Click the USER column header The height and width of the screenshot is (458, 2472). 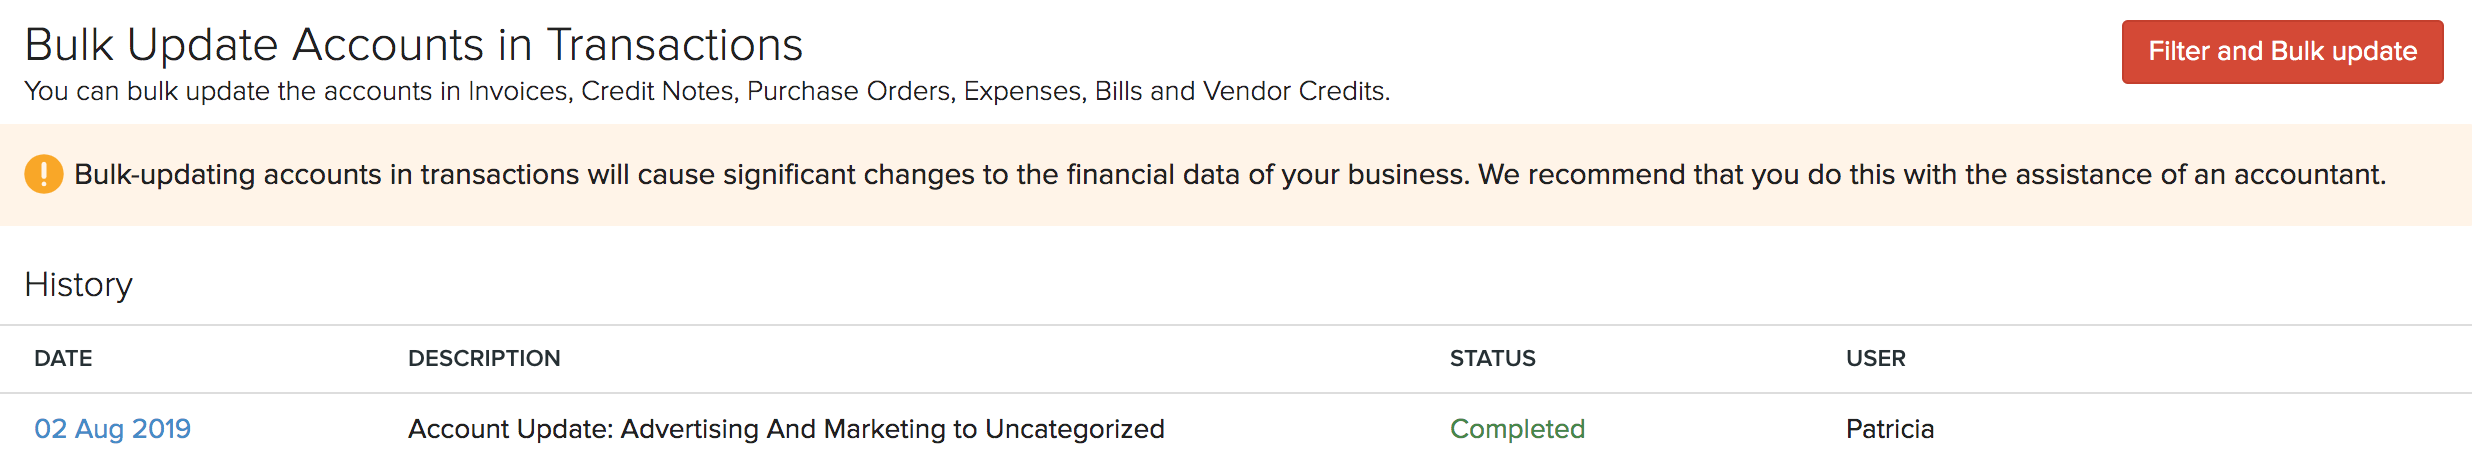pyautogui.click(x=1875, y=358)
